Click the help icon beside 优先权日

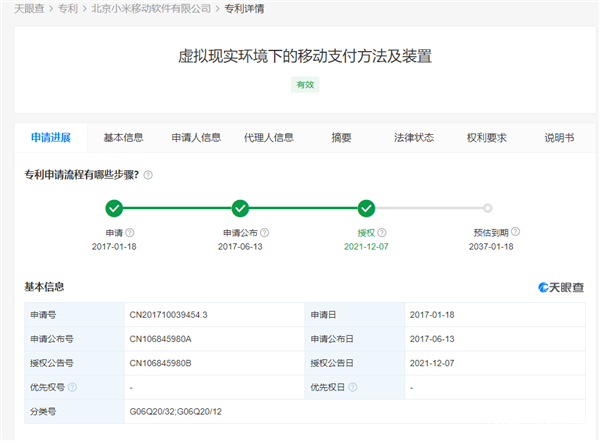click(x=352, y=387)
